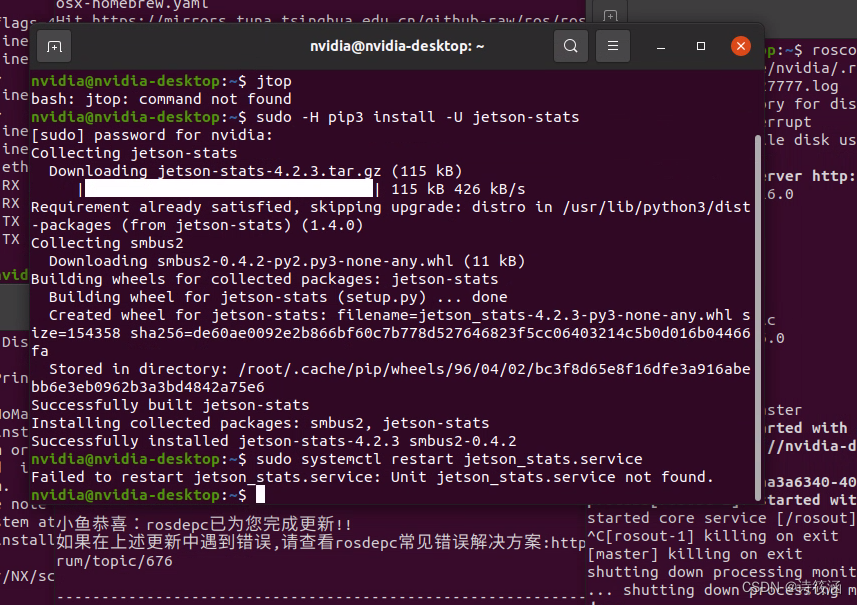Click 'Installing collected packages: smbus2, jetson-stats' line
857x605 pixels.
(x=260, y=423)
